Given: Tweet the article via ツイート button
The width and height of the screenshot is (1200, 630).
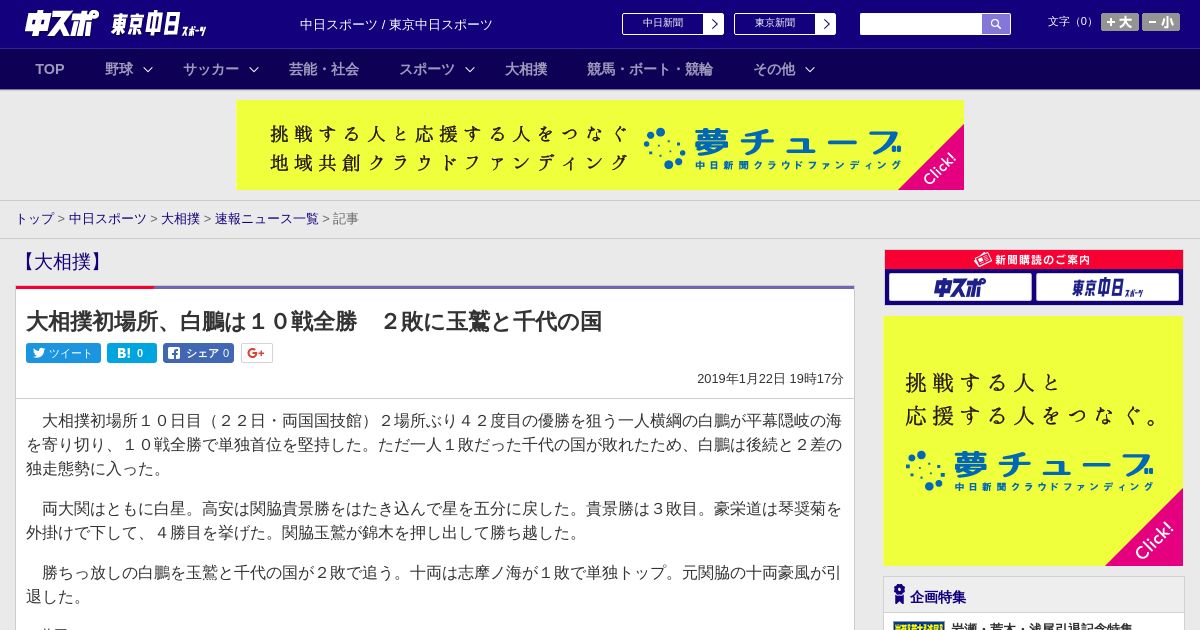Looking at the screenshot, I should click(63, 353).
